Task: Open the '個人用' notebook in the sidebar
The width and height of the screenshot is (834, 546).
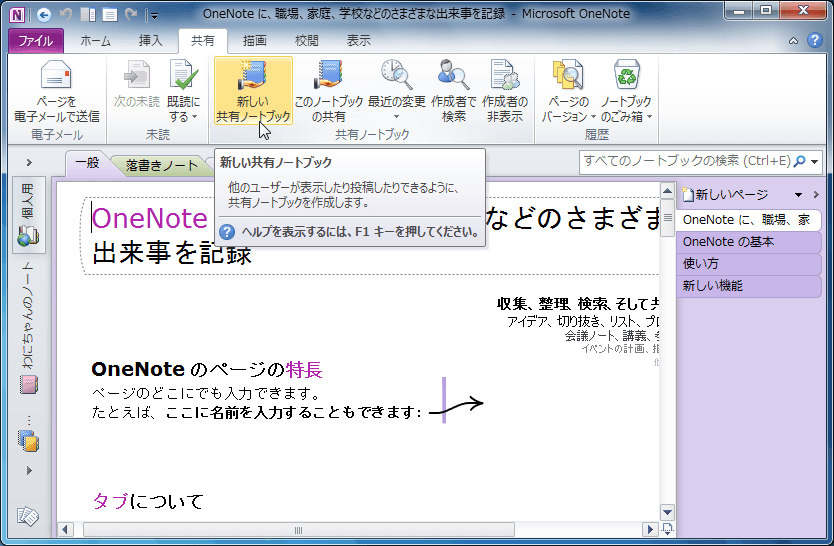Action: coord(28,216)
